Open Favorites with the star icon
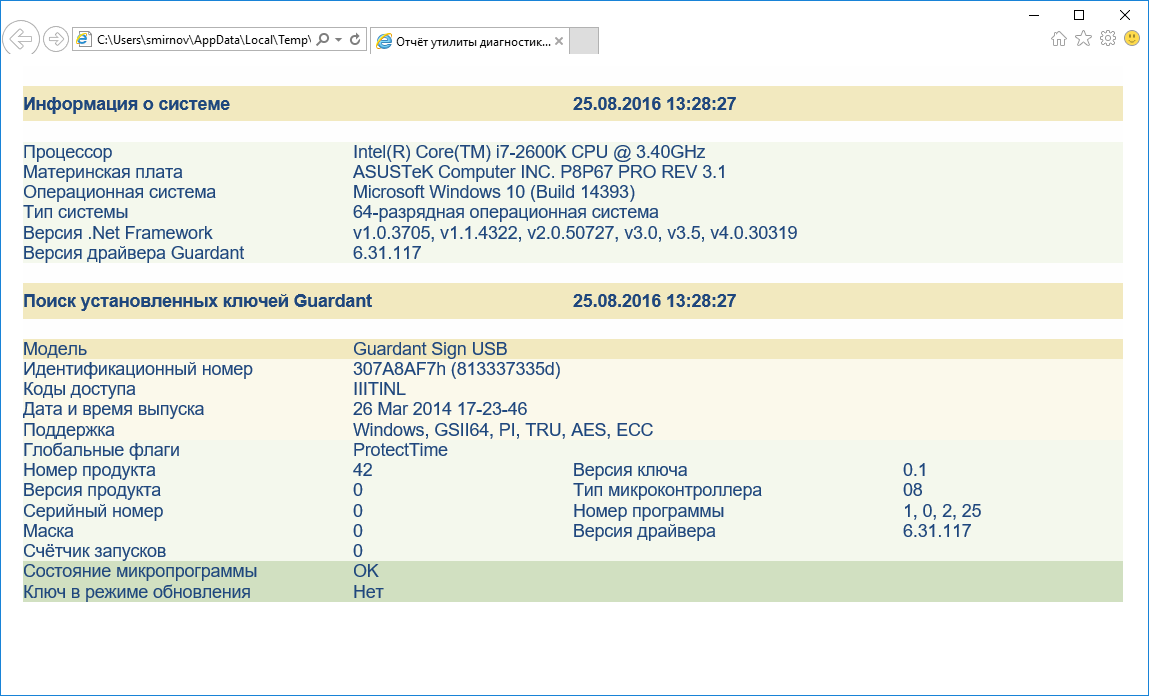Viewport: 1149px width, 696px height. 1083,39
